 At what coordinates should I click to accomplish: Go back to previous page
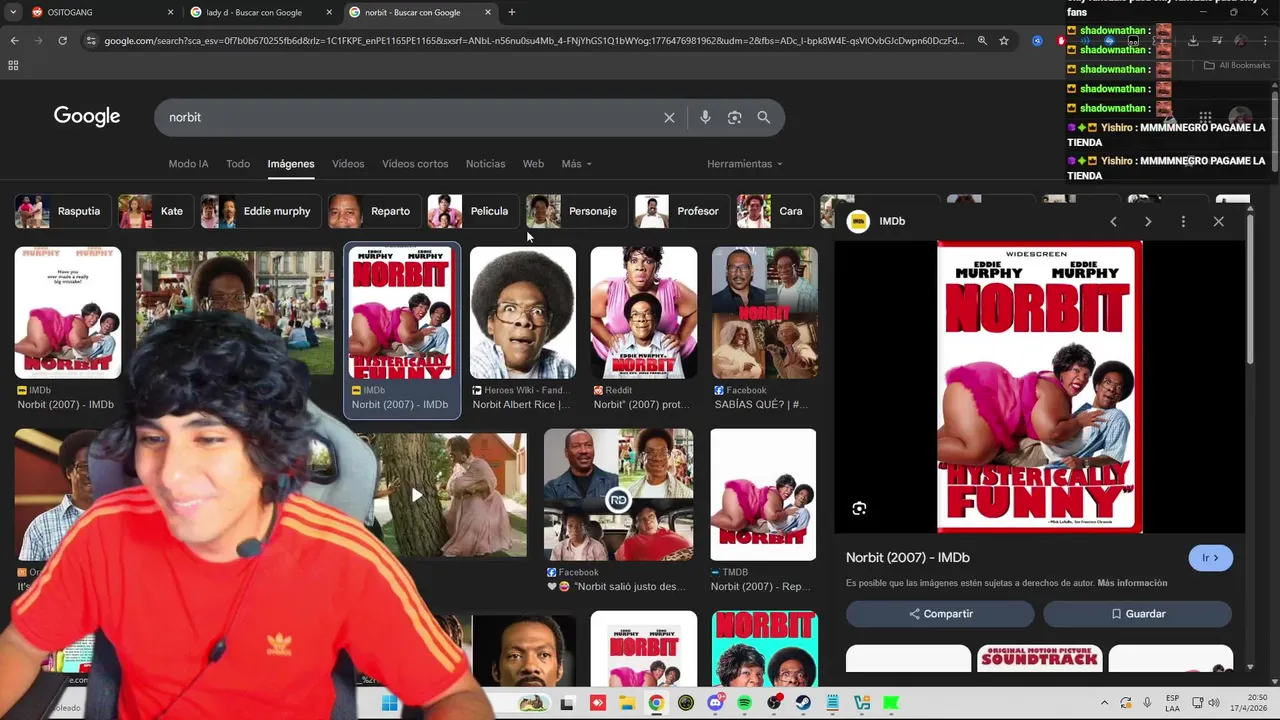point(14,41)
